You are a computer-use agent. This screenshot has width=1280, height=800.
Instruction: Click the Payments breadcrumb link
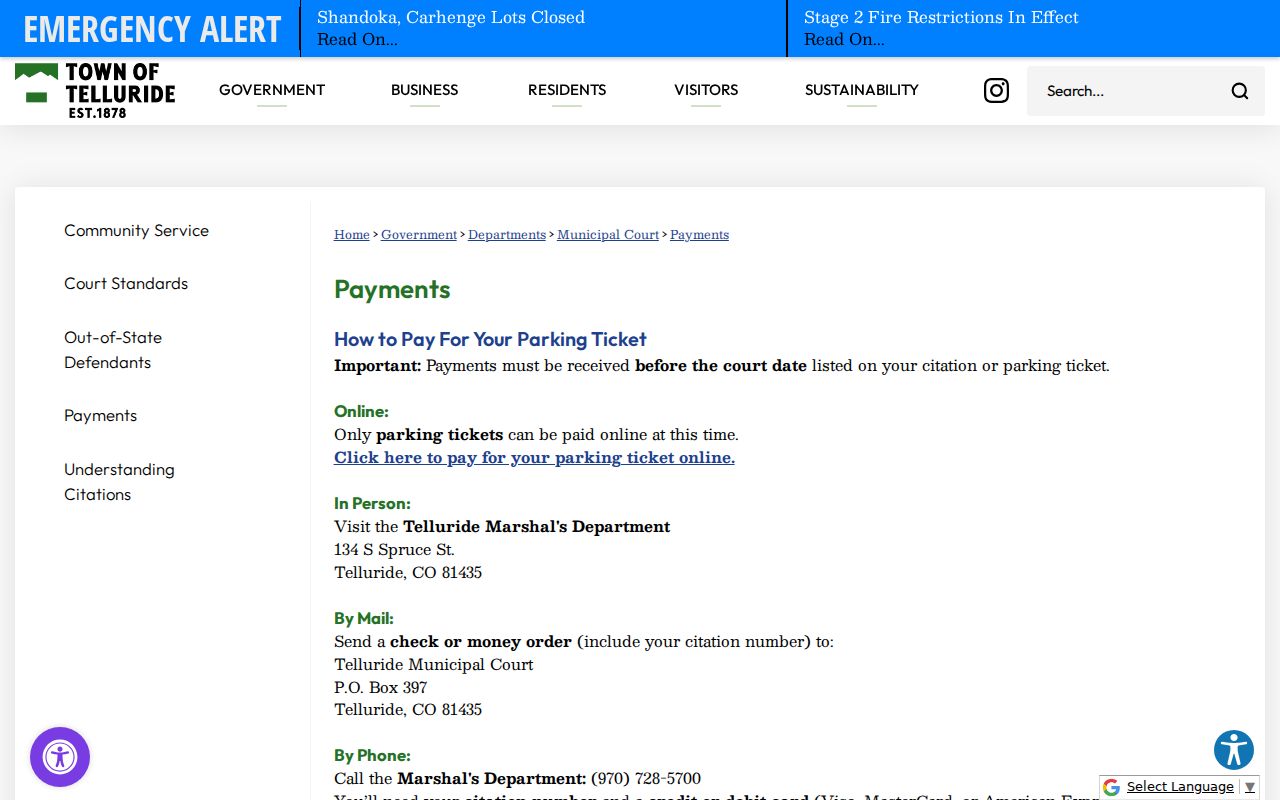pyautogui.click(x=699, y=235)
